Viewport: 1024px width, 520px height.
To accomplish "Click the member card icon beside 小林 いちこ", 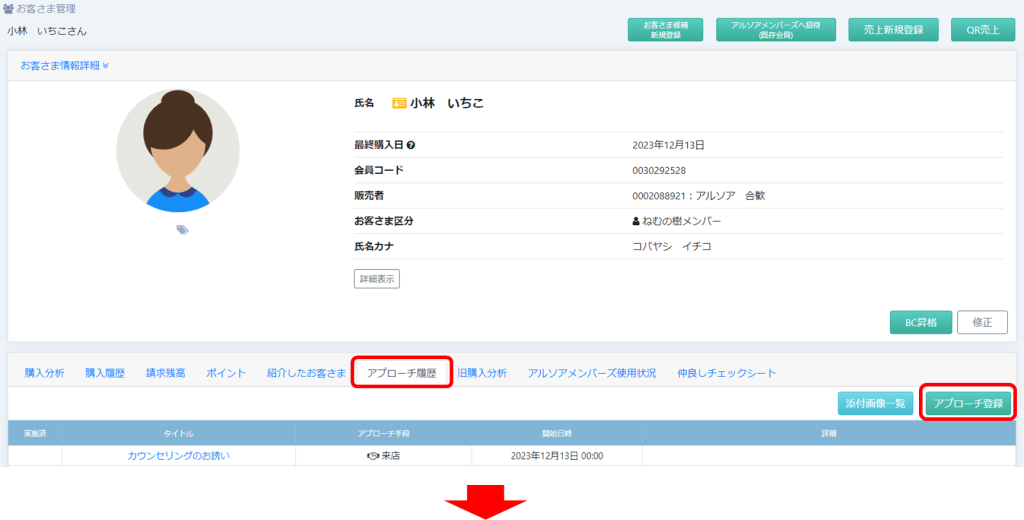I will point(399,103).
